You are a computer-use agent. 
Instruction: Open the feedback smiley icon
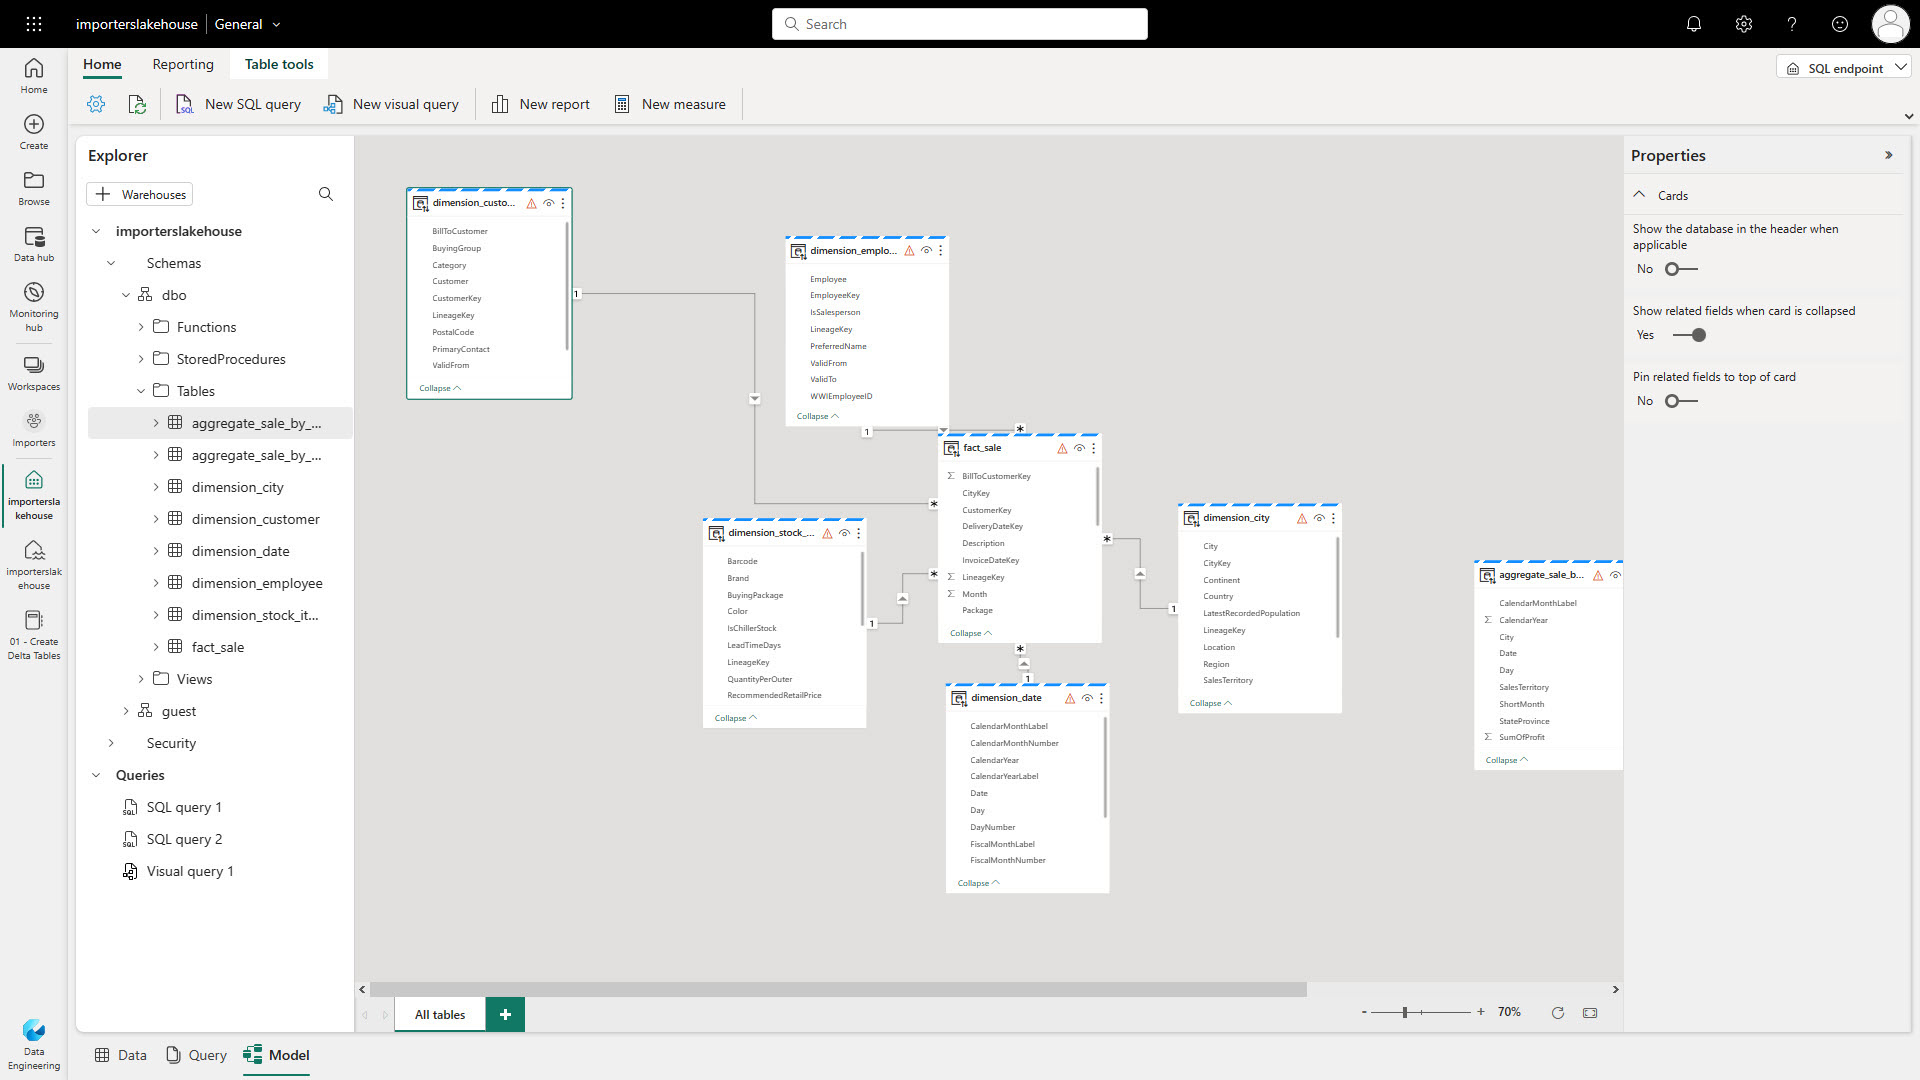[x=1840, y=24]
